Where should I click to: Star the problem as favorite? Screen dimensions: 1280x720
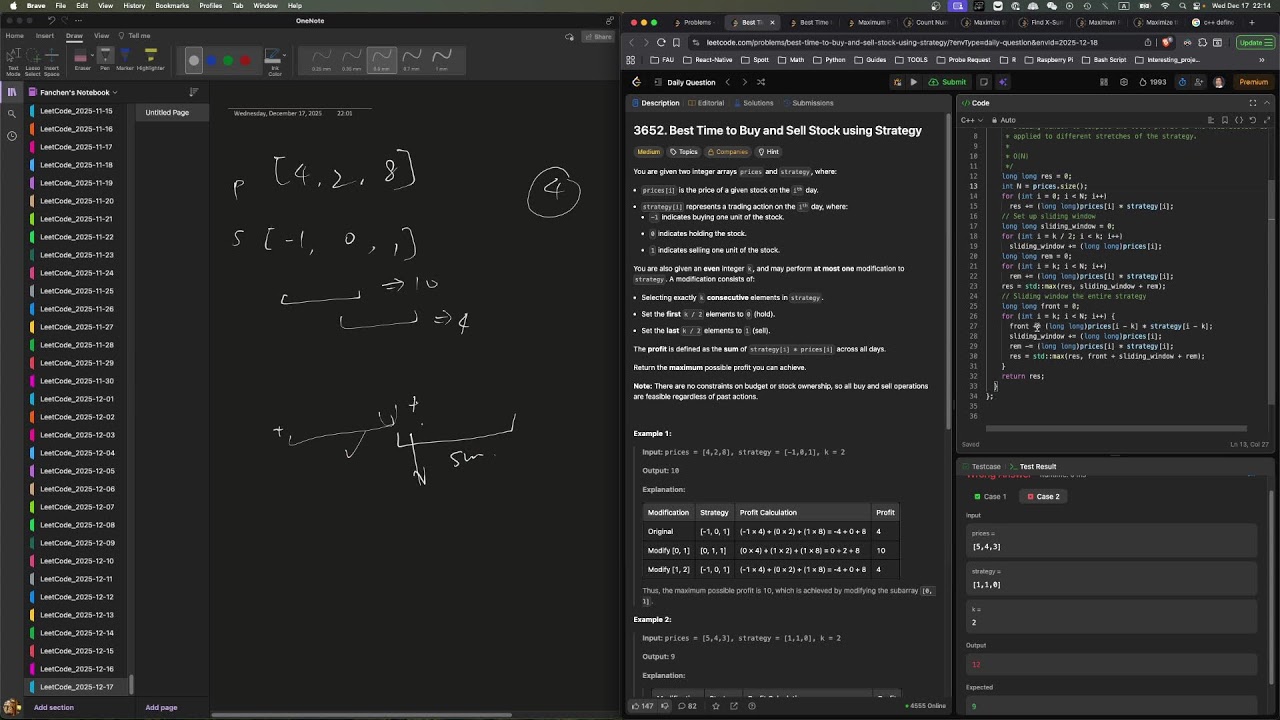(715, 706)
